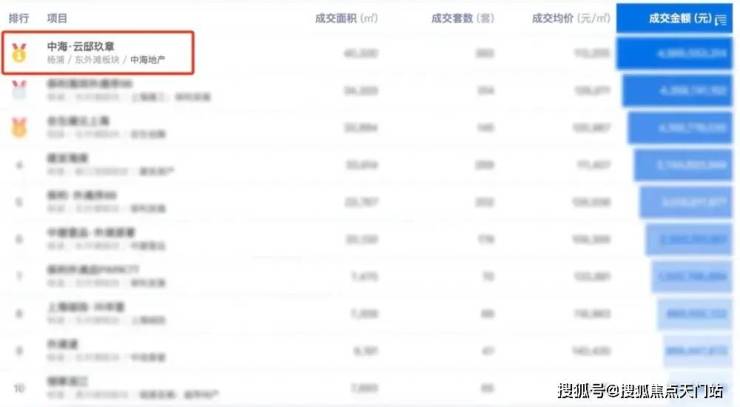
Task: Open the 中海·云邸玖章 project name
Action: click(81, 46)
